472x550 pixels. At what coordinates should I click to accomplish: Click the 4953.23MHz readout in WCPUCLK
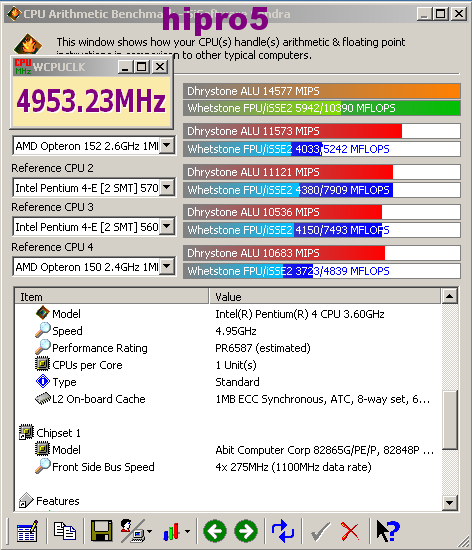pyautogui.click(x=91, y=101)
